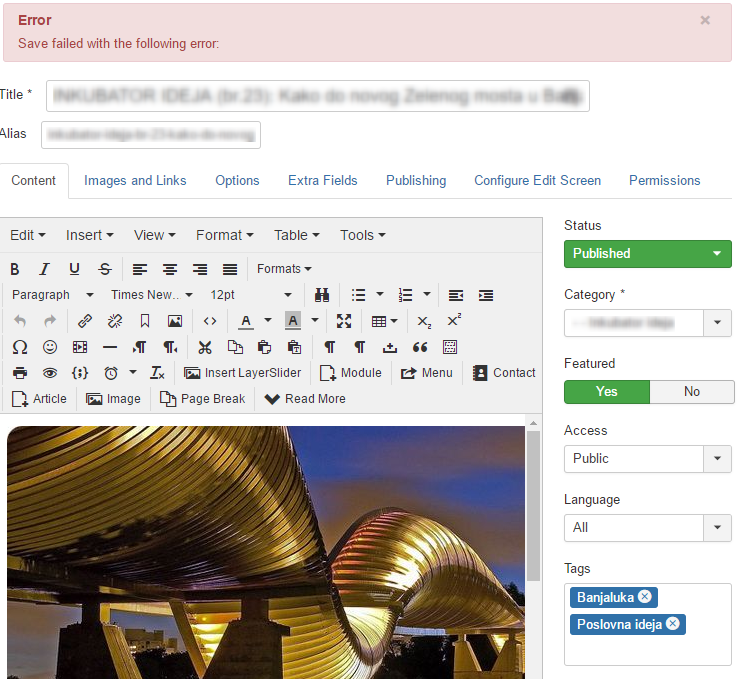This screenshot has width=742, height=679.
Task: Increase indent
Action: point(486,295)
